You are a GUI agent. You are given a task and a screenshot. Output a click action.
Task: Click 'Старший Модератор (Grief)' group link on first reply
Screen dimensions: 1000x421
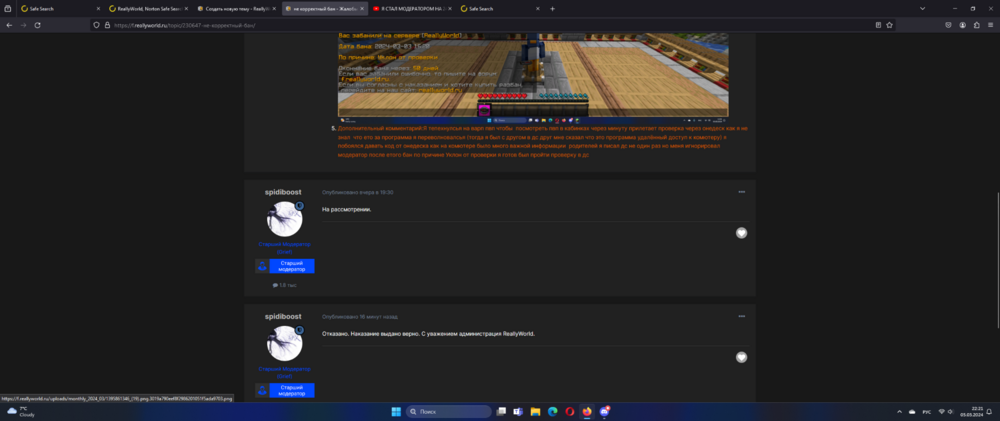[284, 248]
